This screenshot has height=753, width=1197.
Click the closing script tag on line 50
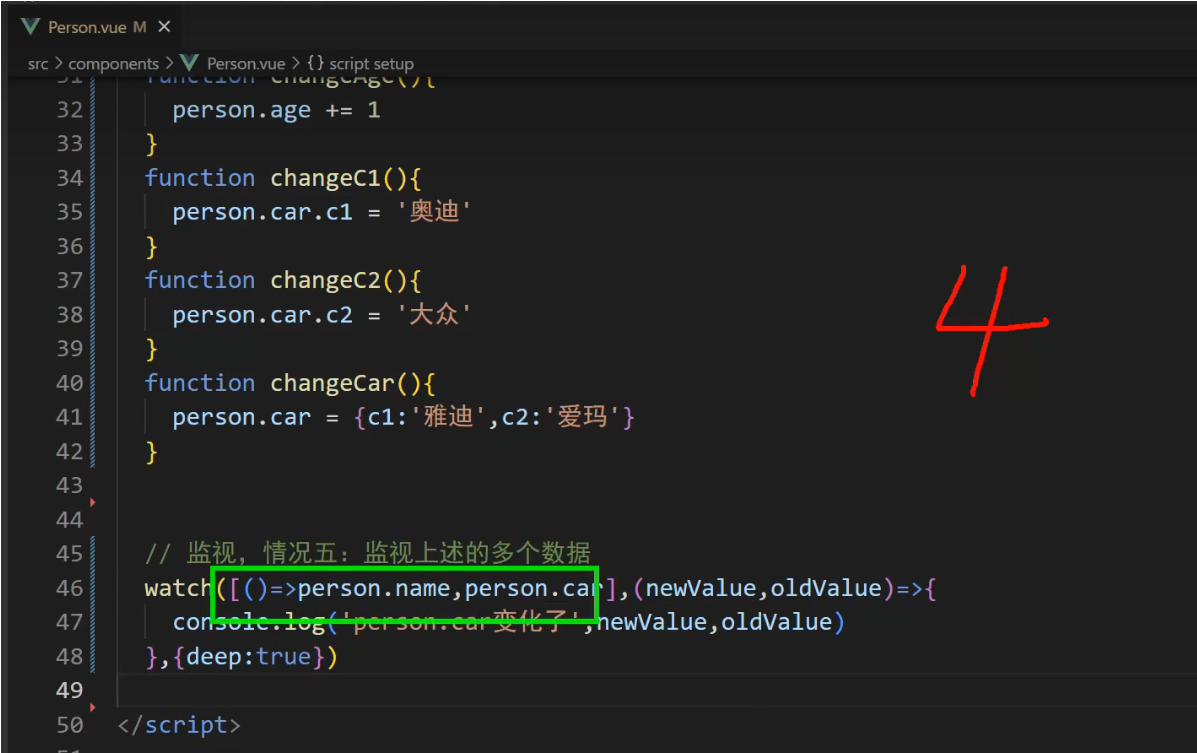pyautogui.click(x=179, y=725)
